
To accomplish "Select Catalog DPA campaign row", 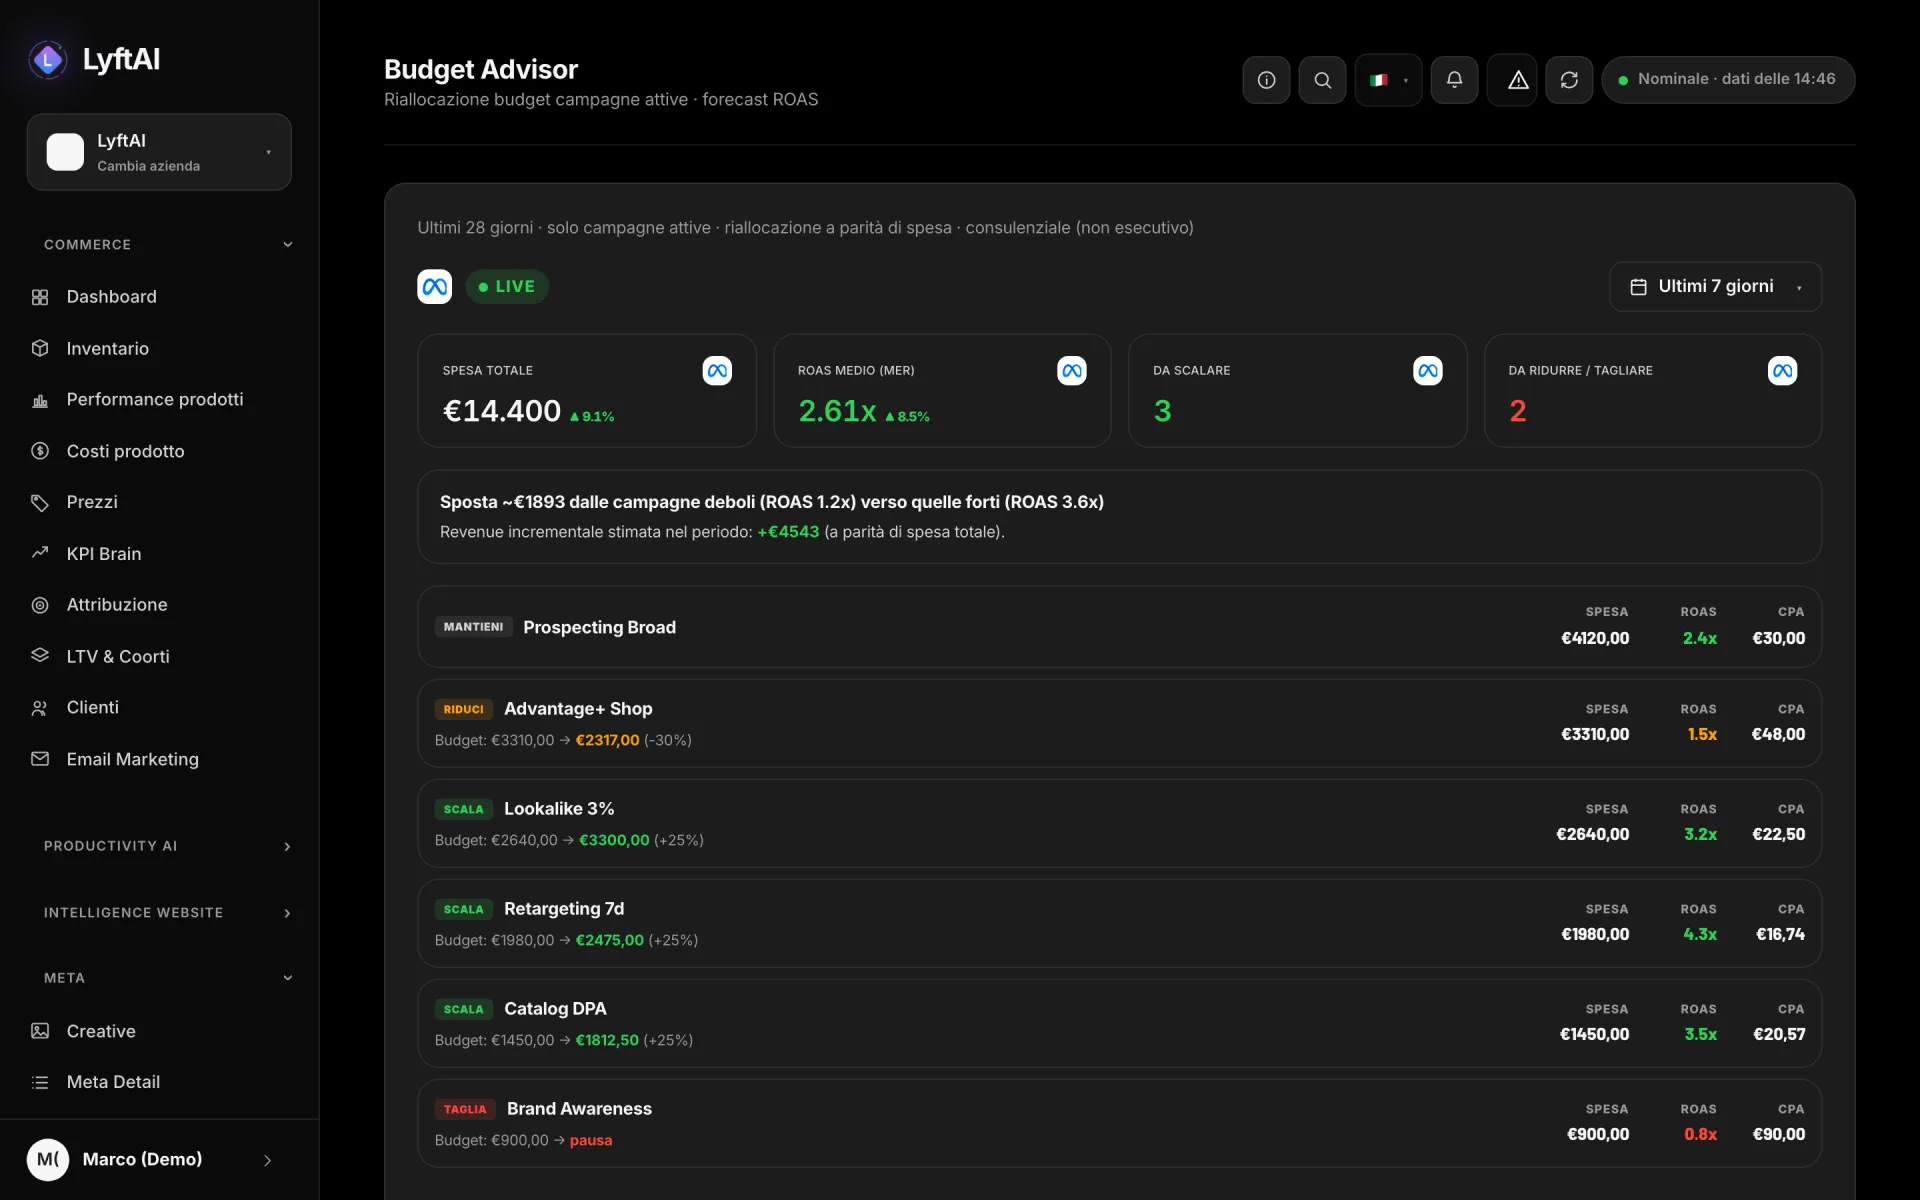I will point(1119,1024).
